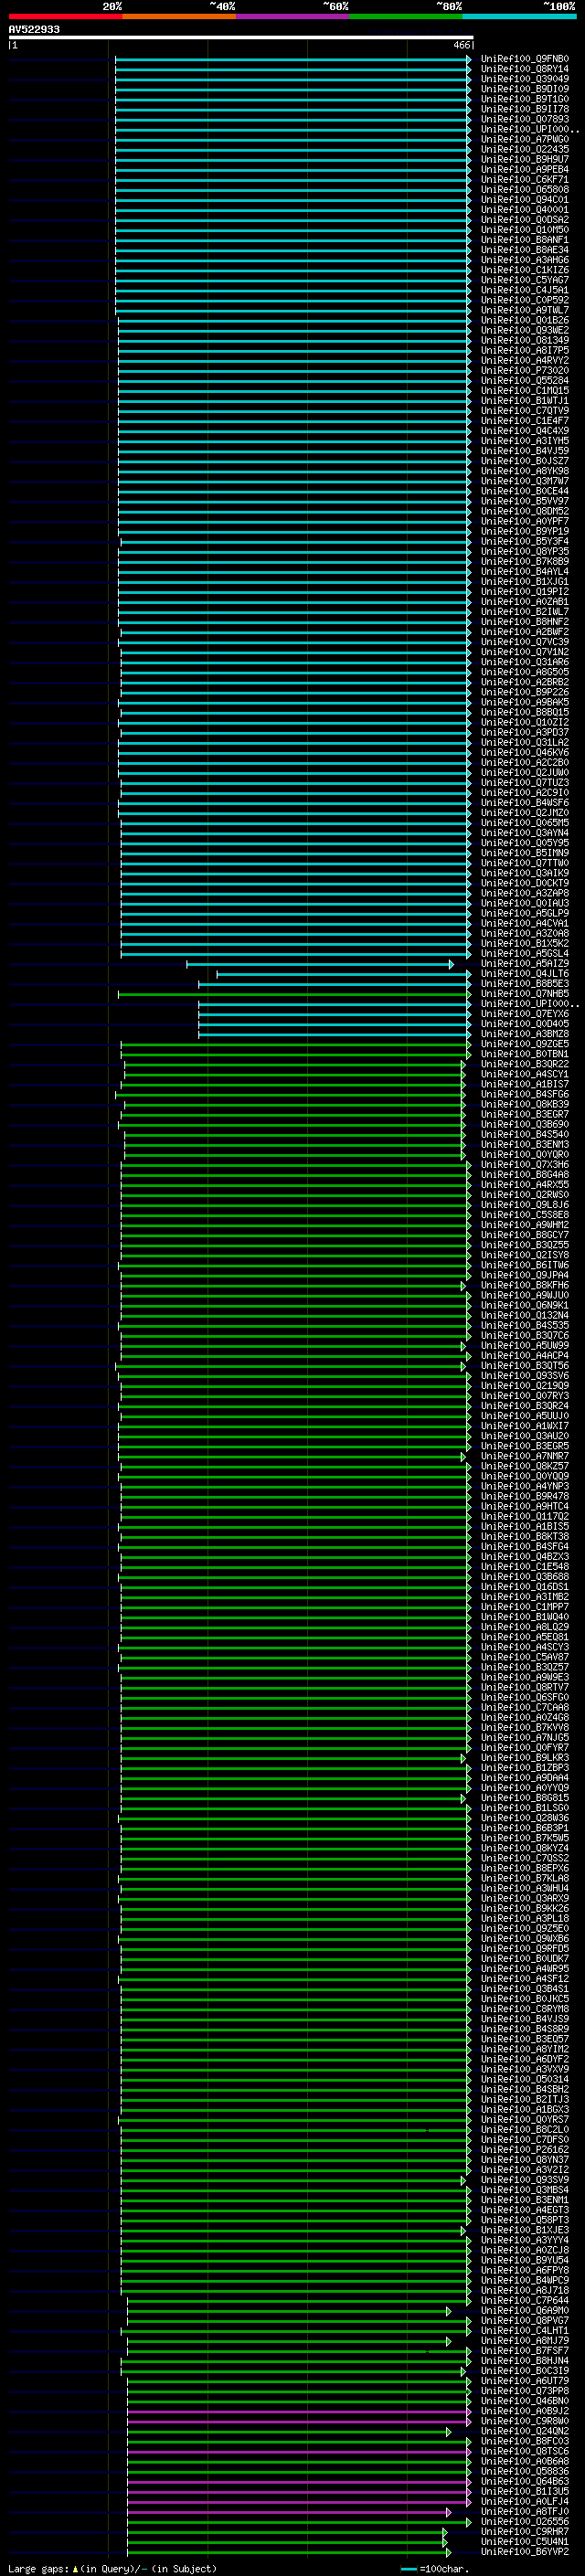Open hit UniRef100_Q39049
Viewport: 585px width, 2576px height.
pyautogui.click(x=524, y=79)
